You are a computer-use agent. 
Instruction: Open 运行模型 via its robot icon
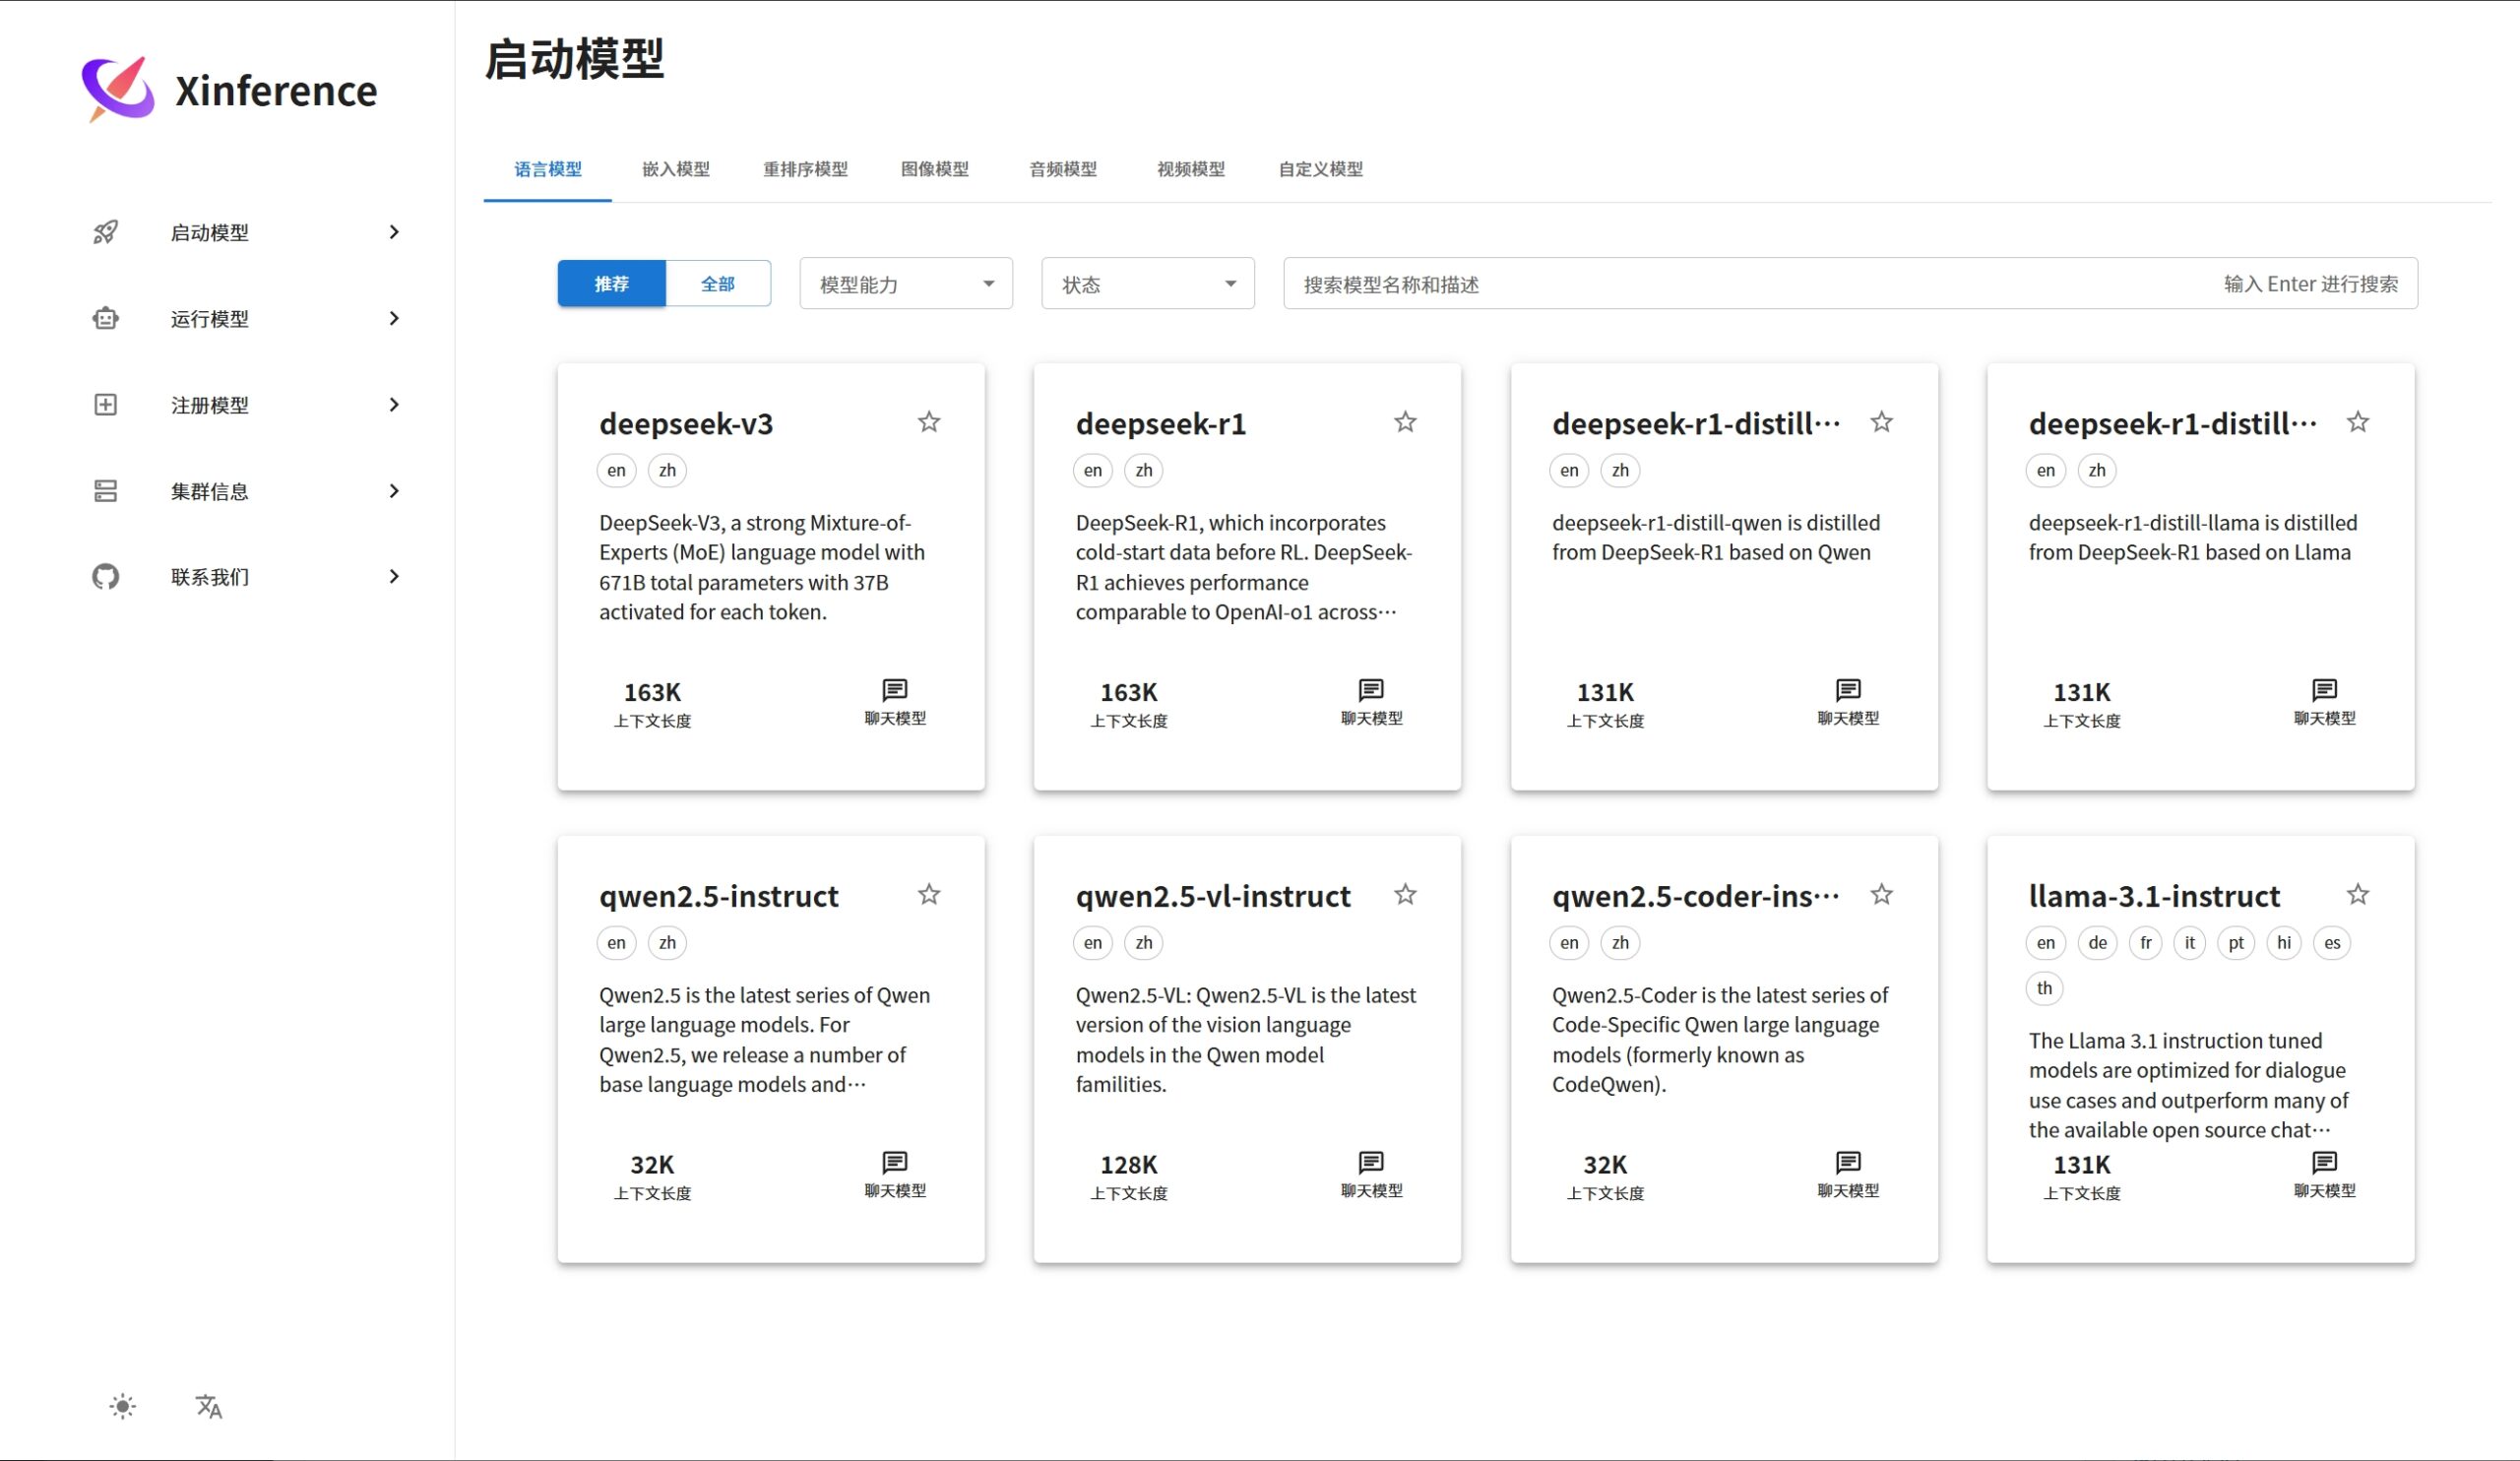[x=105, y=318]
